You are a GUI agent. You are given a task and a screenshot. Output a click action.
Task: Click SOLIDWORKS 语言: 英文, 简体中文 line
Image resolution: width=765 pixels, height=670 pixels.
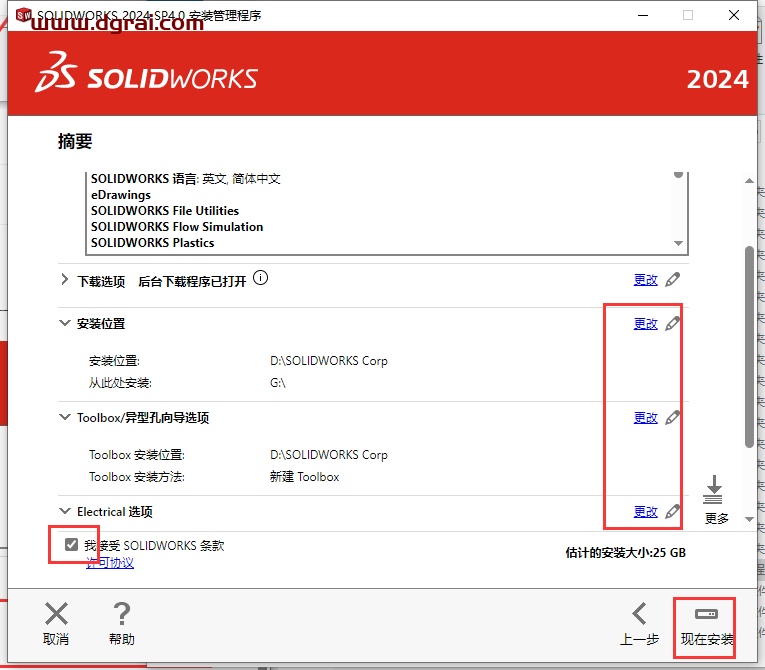pos(186,179)
